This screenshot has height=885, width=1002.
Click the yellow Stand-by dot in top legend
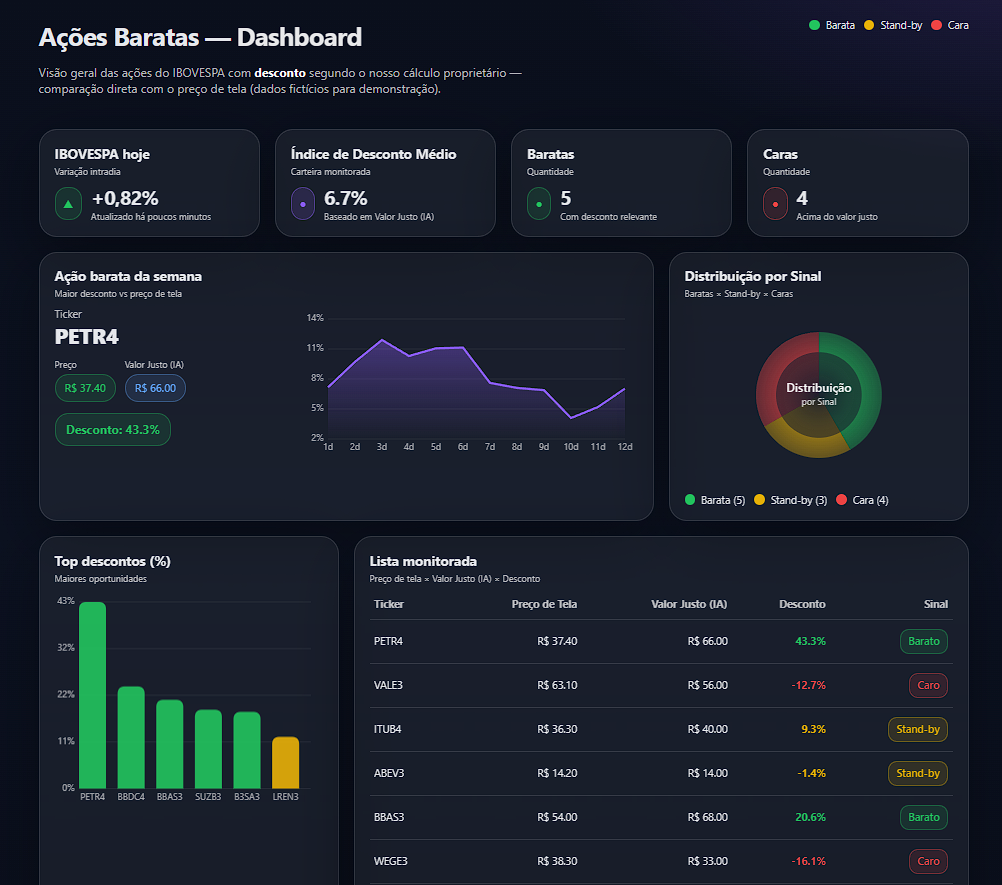[x=869, y=25]
